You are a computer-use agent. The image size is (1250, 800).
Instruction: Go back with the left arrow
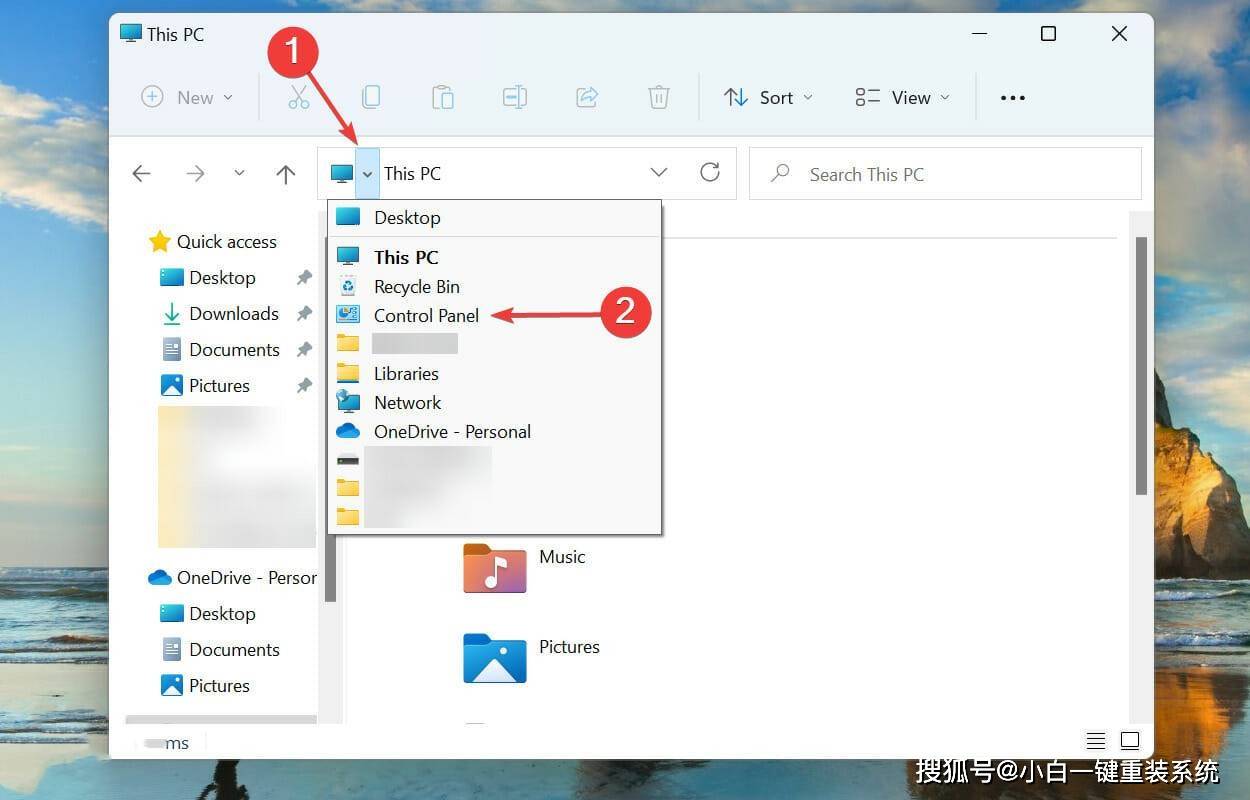point(142,174)
